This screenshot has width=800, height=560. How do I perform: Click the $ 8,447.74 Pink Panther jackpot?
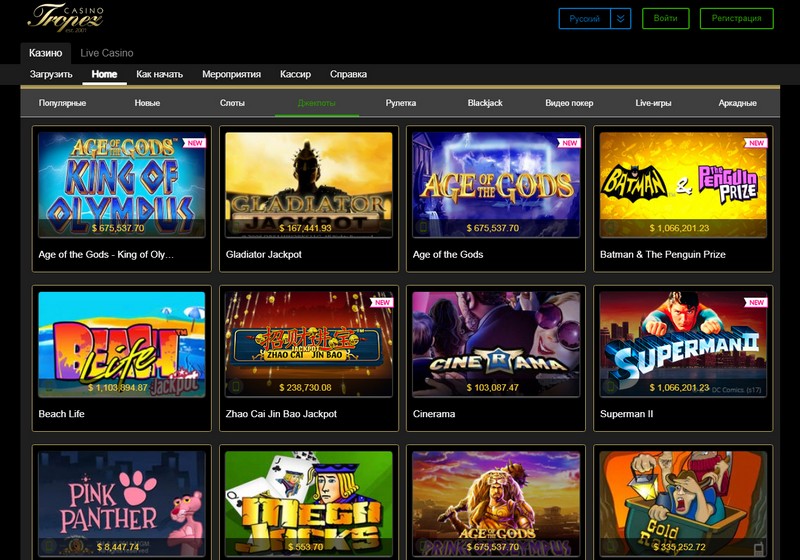click(x=118, y=547)
